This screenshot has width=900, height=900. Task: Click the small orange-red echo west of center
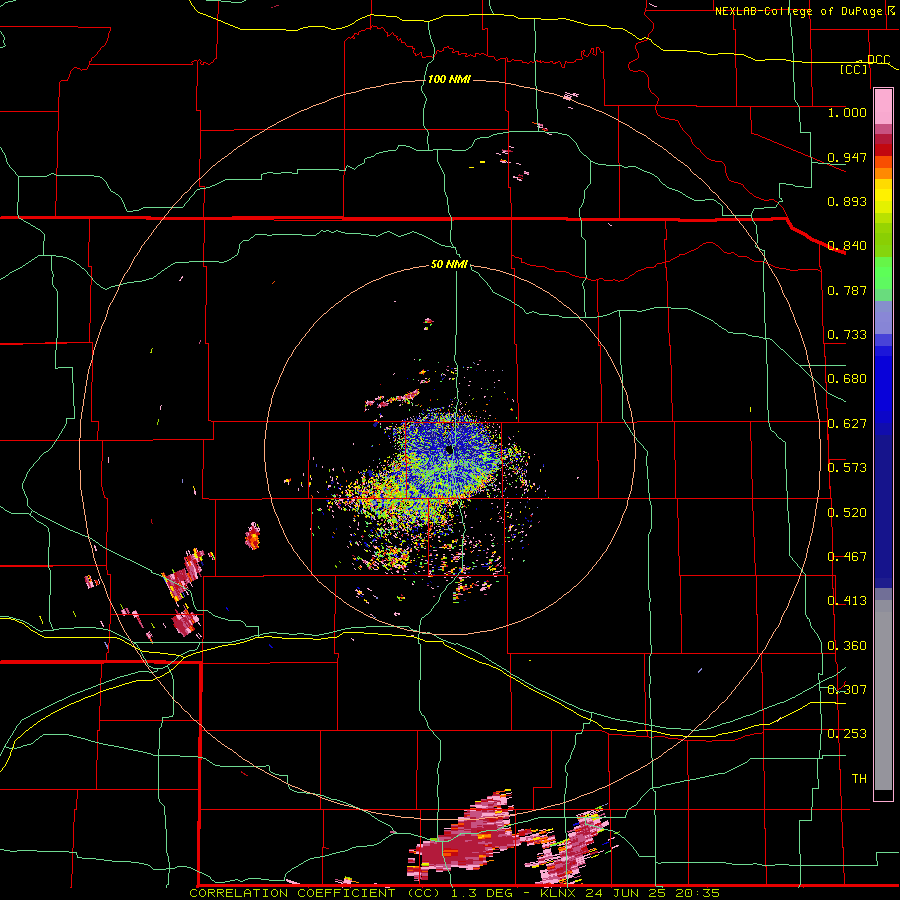click(x=253, y=536)
